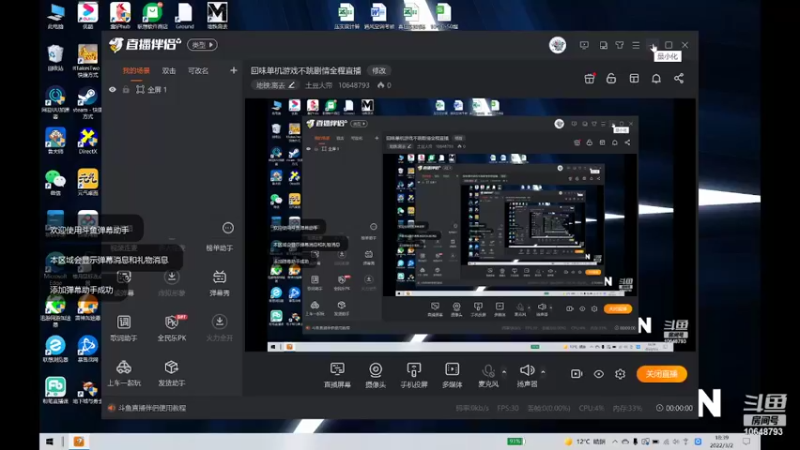
Task: Open the 上车一起玩 car icon tool
Action: [124, 373]
